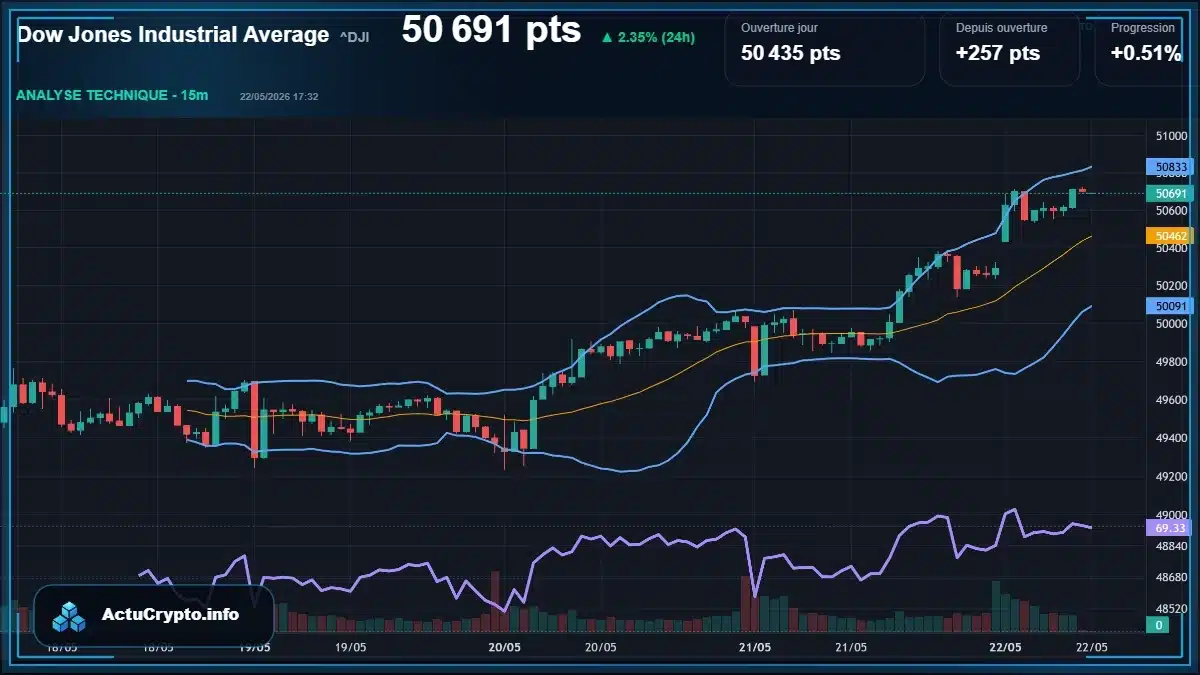1200x675 pixels.
Task: Click the 50400 price axis label
Action: [1170, 249]
